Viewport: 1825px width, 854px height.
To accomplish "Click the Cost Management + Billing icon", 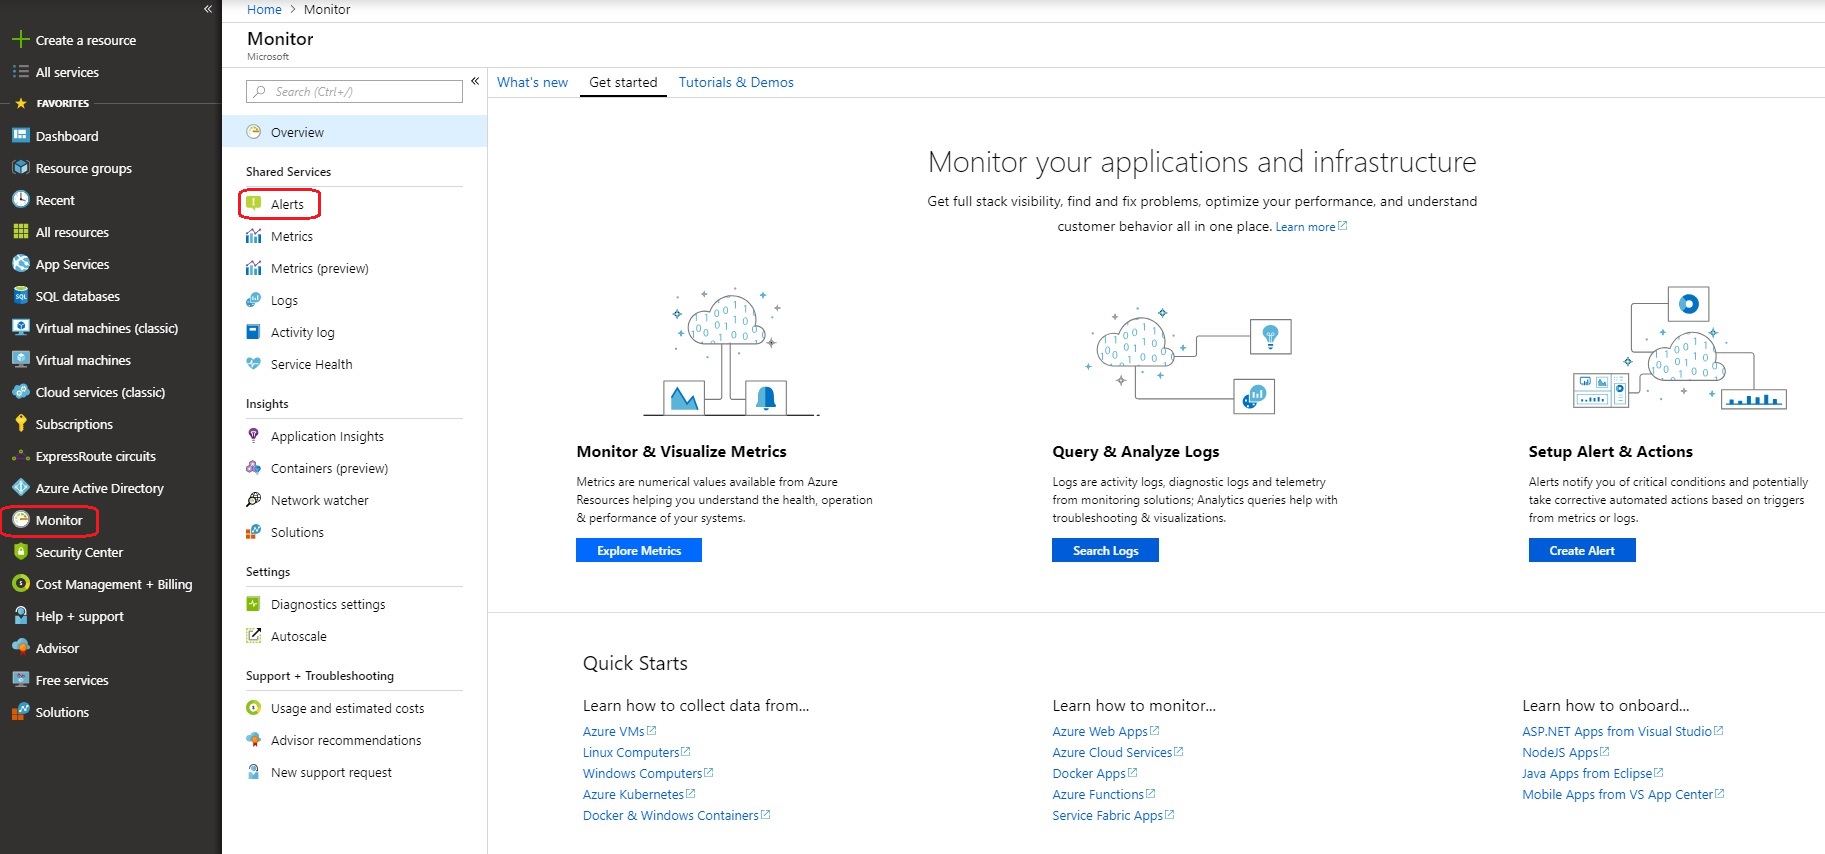I will point(20,583).
